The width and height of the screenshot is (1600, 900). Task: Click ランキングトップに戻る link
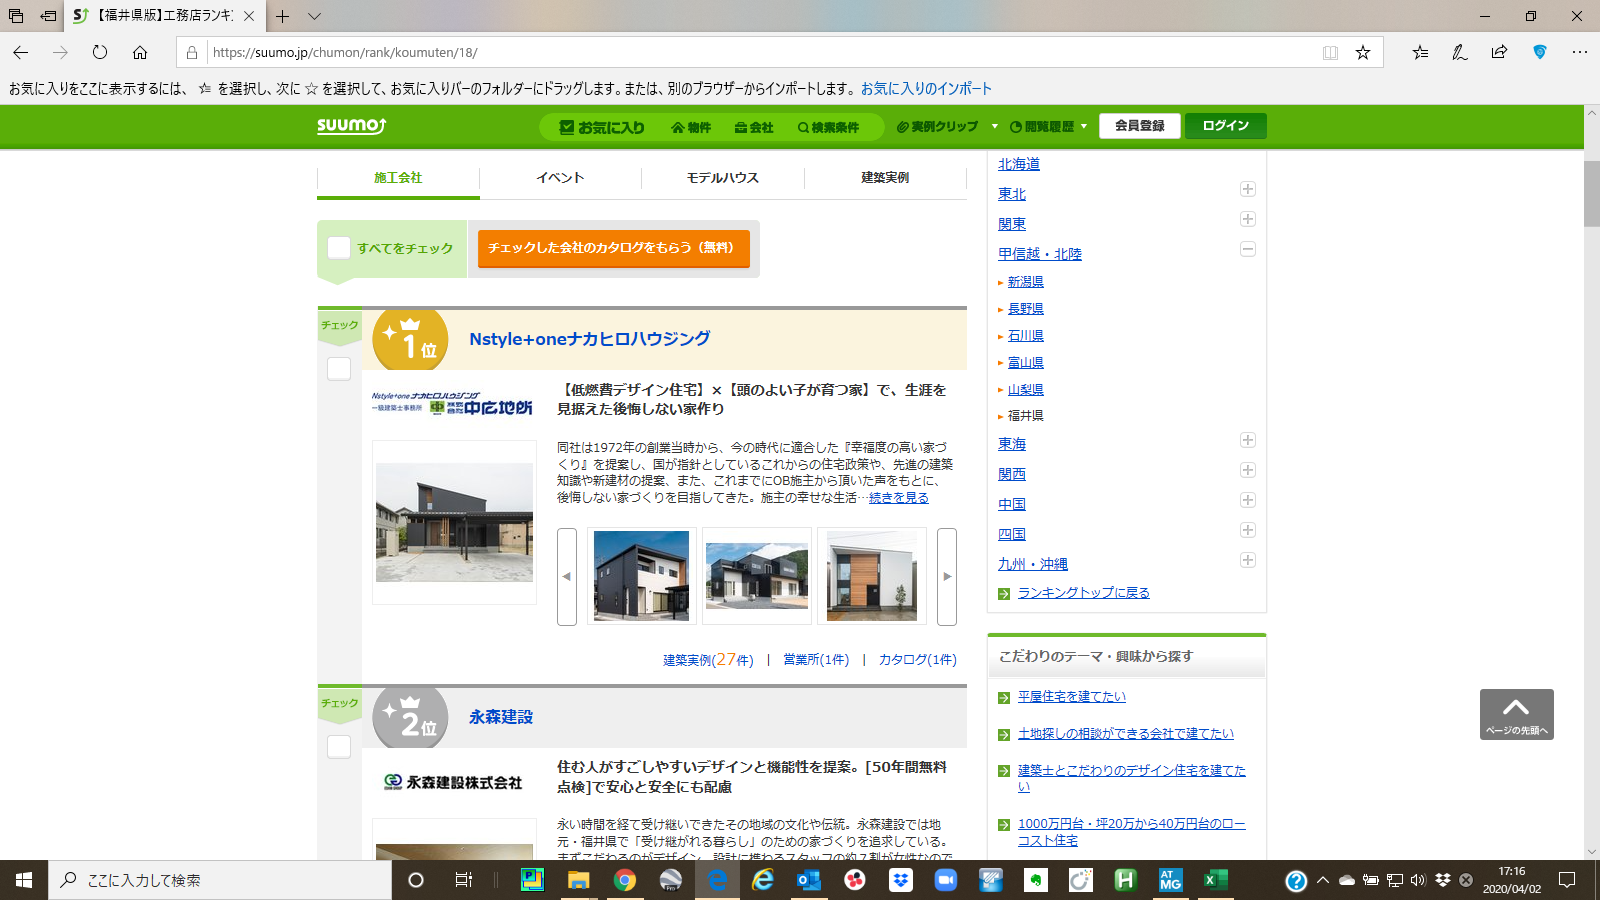click(1084, 593)
